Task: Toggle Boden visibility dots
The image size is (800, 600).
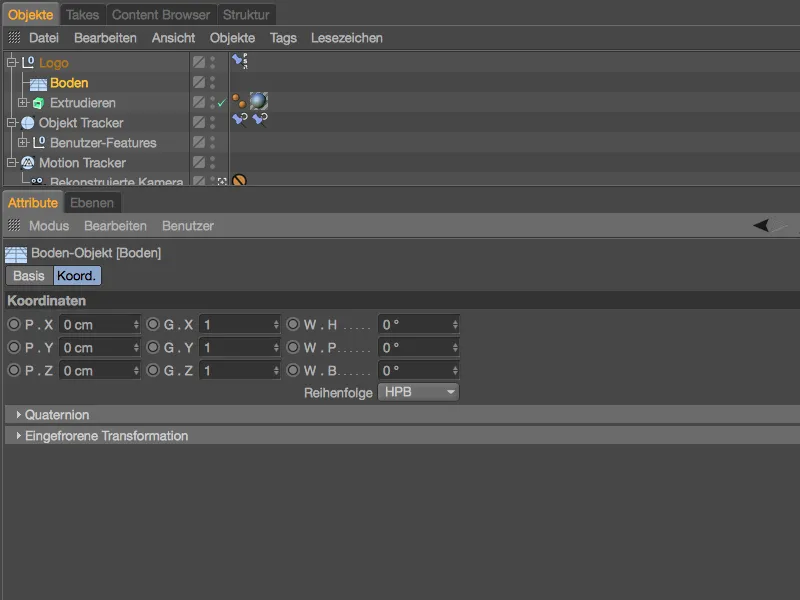Action: (213, 82)
